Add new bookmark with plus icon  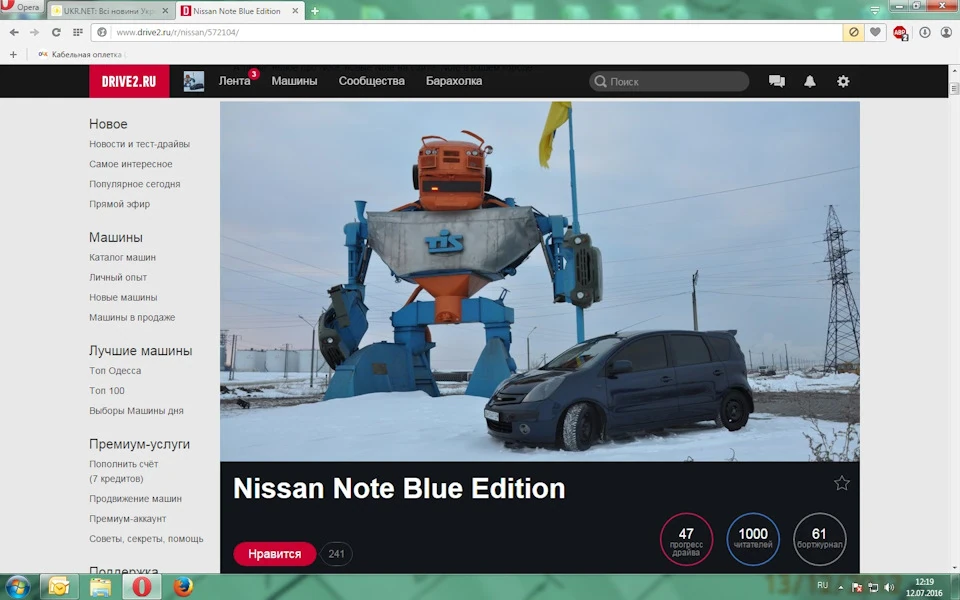pos(13,54)
